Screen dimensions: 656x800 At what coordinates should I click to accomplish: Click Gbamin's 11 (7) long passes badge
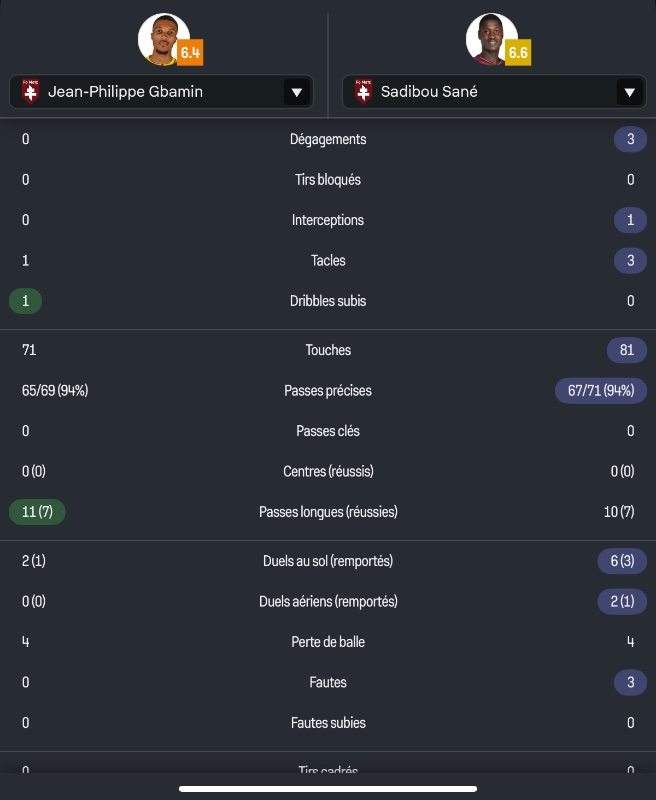click(37, 512)
